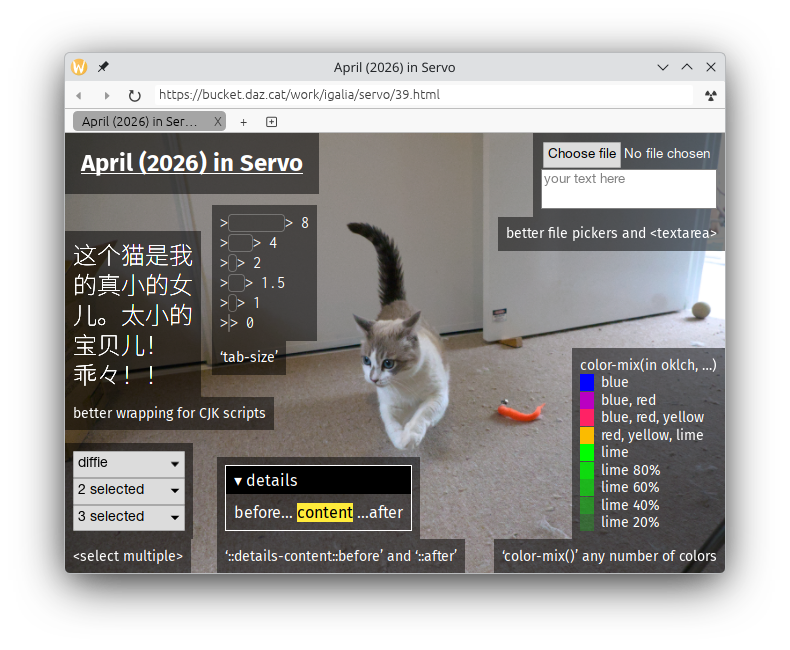This screenshot has width=790, height=650.
Task: Go forward using the forward arrow
Action: (x=107, y=95)
